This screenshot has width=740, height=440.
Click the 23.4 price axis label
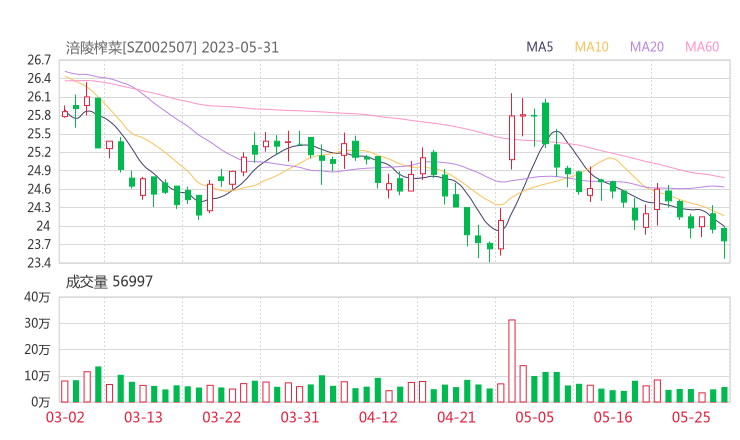pyautogui.click(x=39, y=262)
